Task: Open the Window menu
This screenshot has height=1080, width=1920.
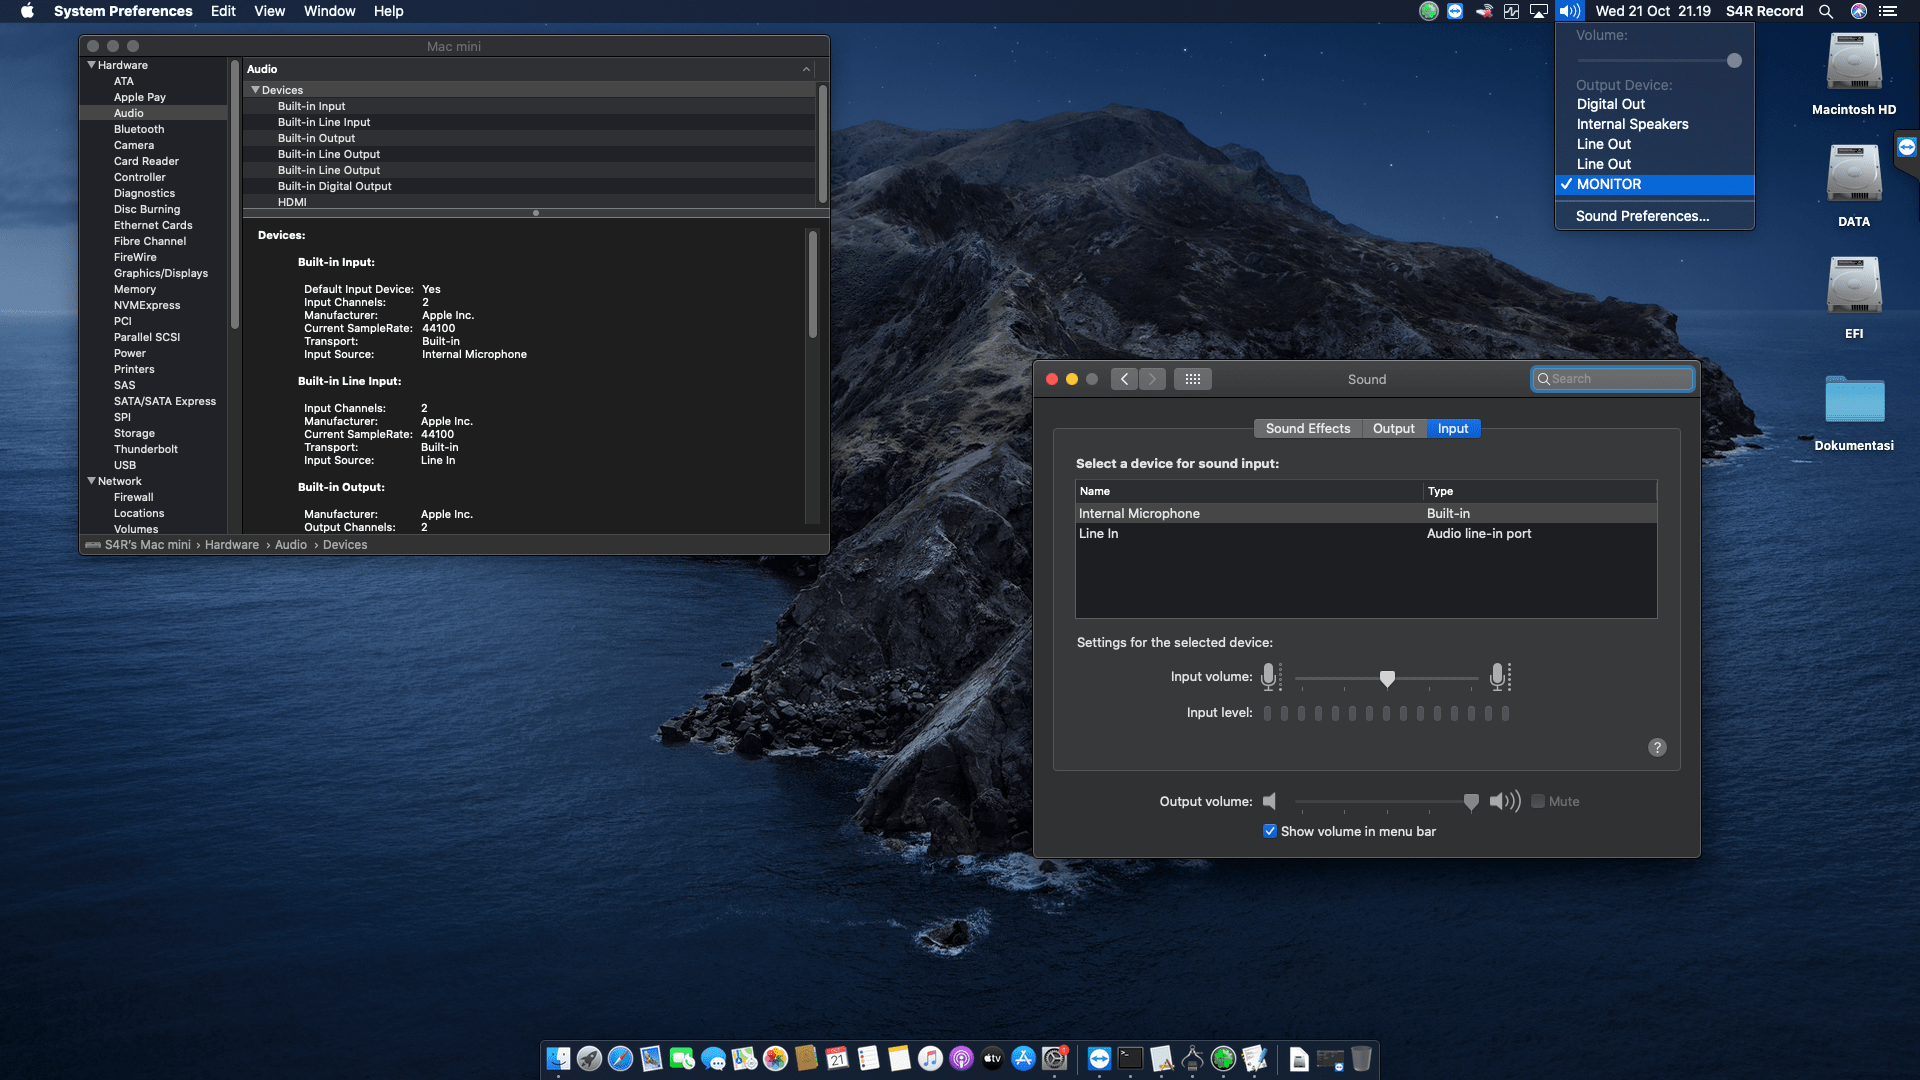Action: pyautogui.click(x=329, y=11)
